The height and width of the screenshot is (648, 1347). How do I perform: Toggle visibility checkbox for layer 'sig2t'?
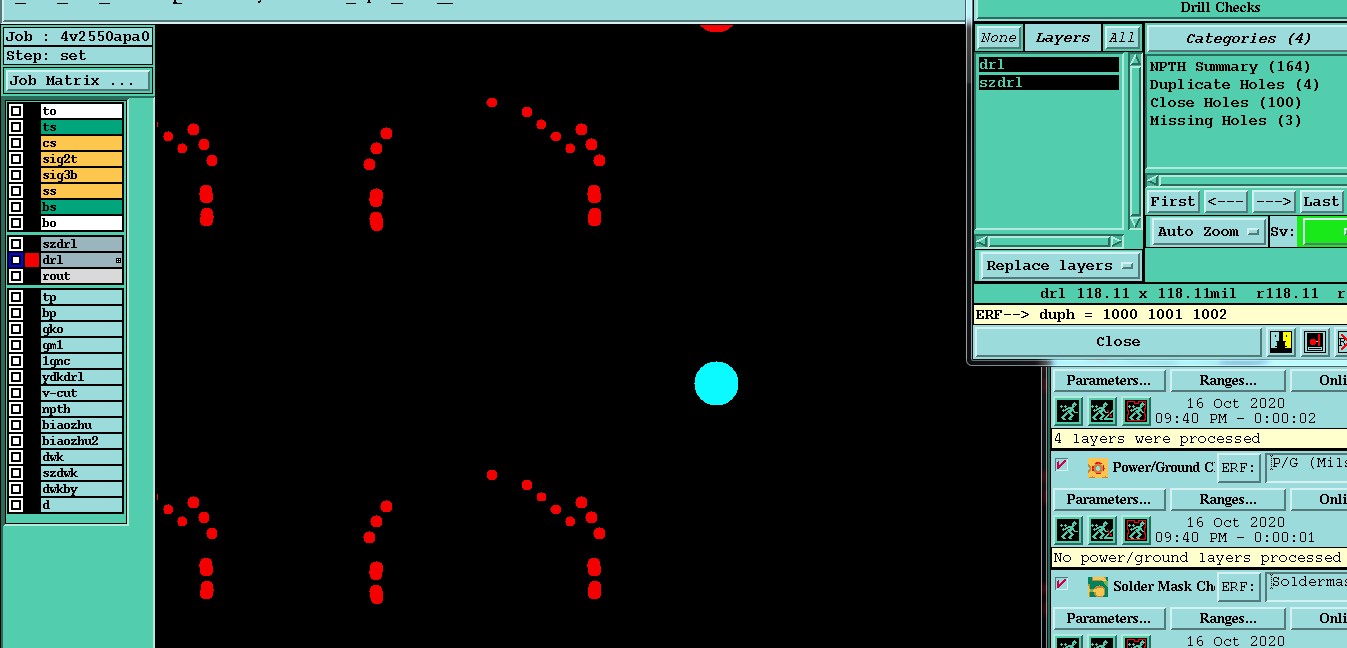point(16,159)
